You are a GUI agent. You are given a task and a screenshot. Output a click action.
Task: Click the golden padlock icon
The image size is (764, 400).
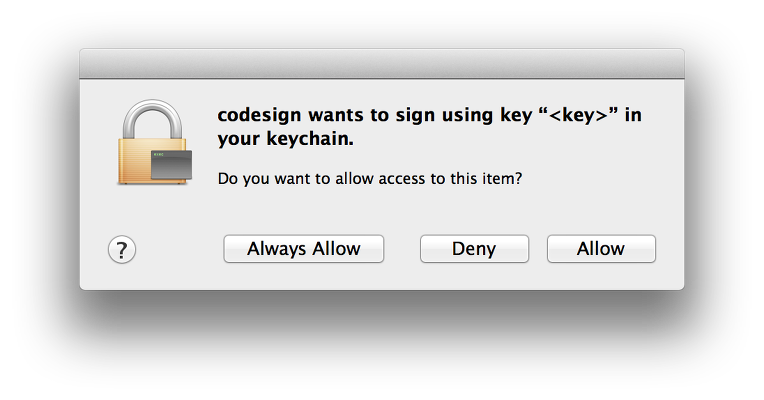tap(154, 142)
